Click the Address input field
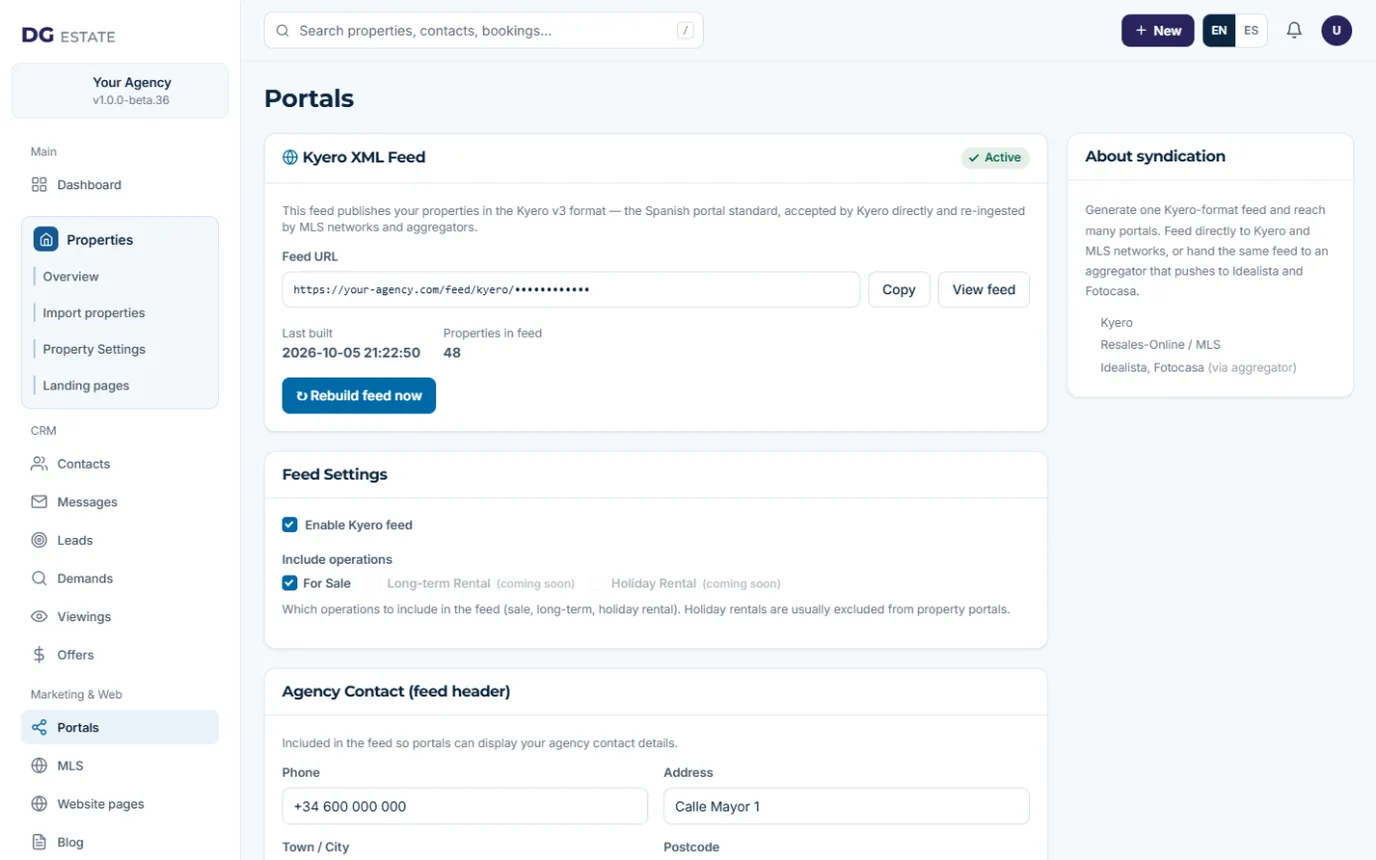Viewport: 1376px width, 860px height. 847,806
